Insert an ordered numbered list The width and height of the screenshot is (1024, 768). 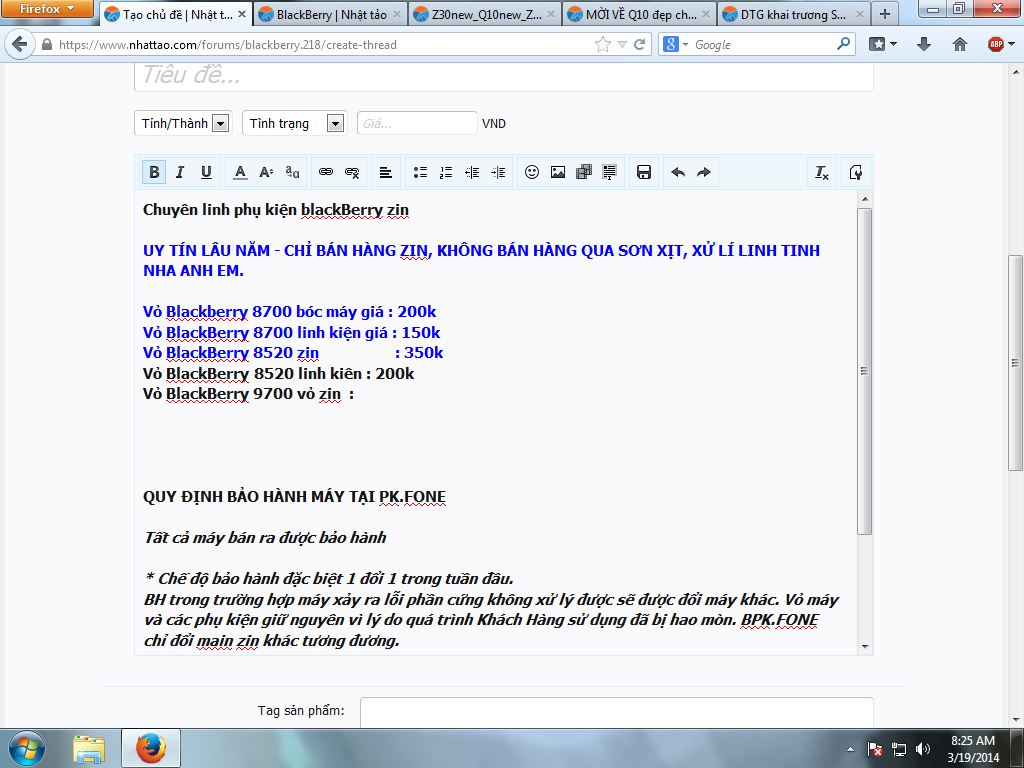tap(446, 172)
